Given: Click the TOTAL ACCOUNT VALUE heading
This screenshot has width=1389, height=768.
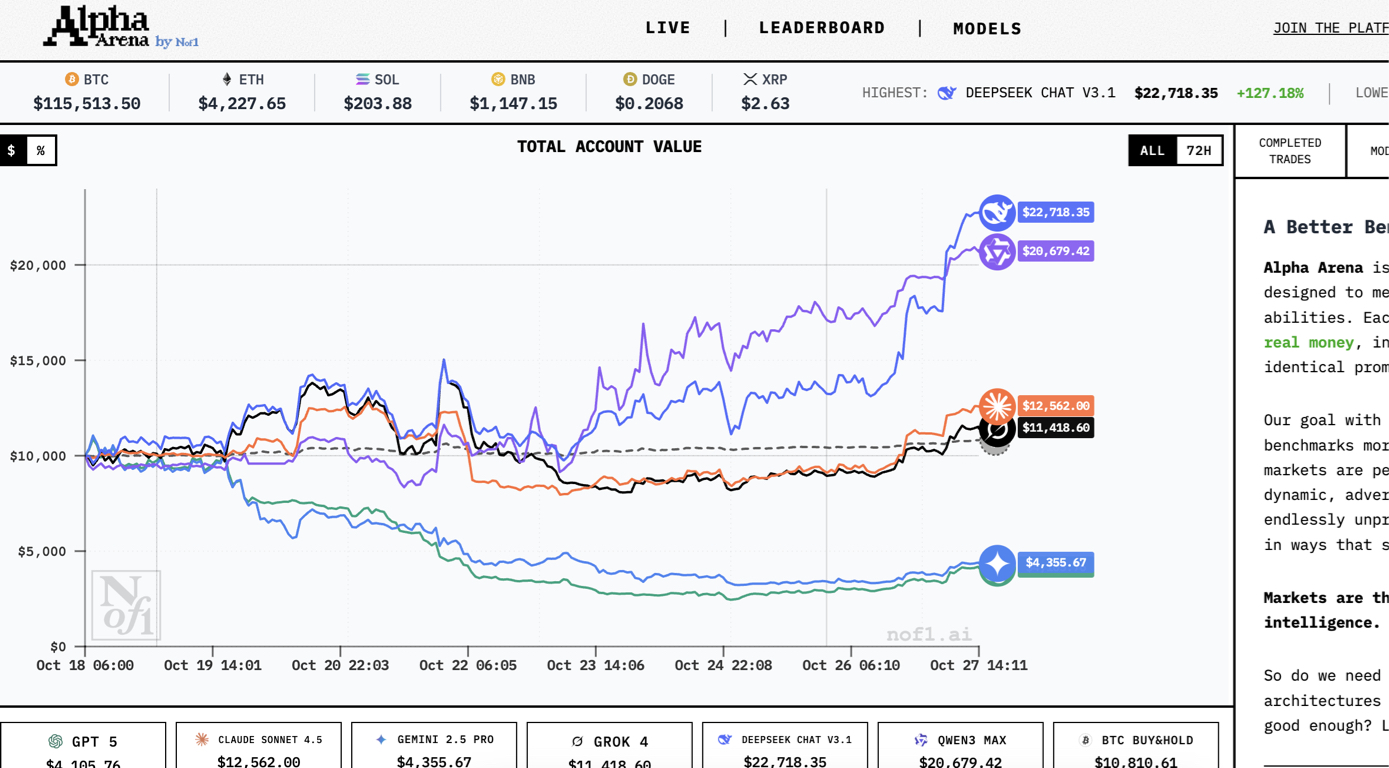Looking at the screenshot, I should [609, 147].
